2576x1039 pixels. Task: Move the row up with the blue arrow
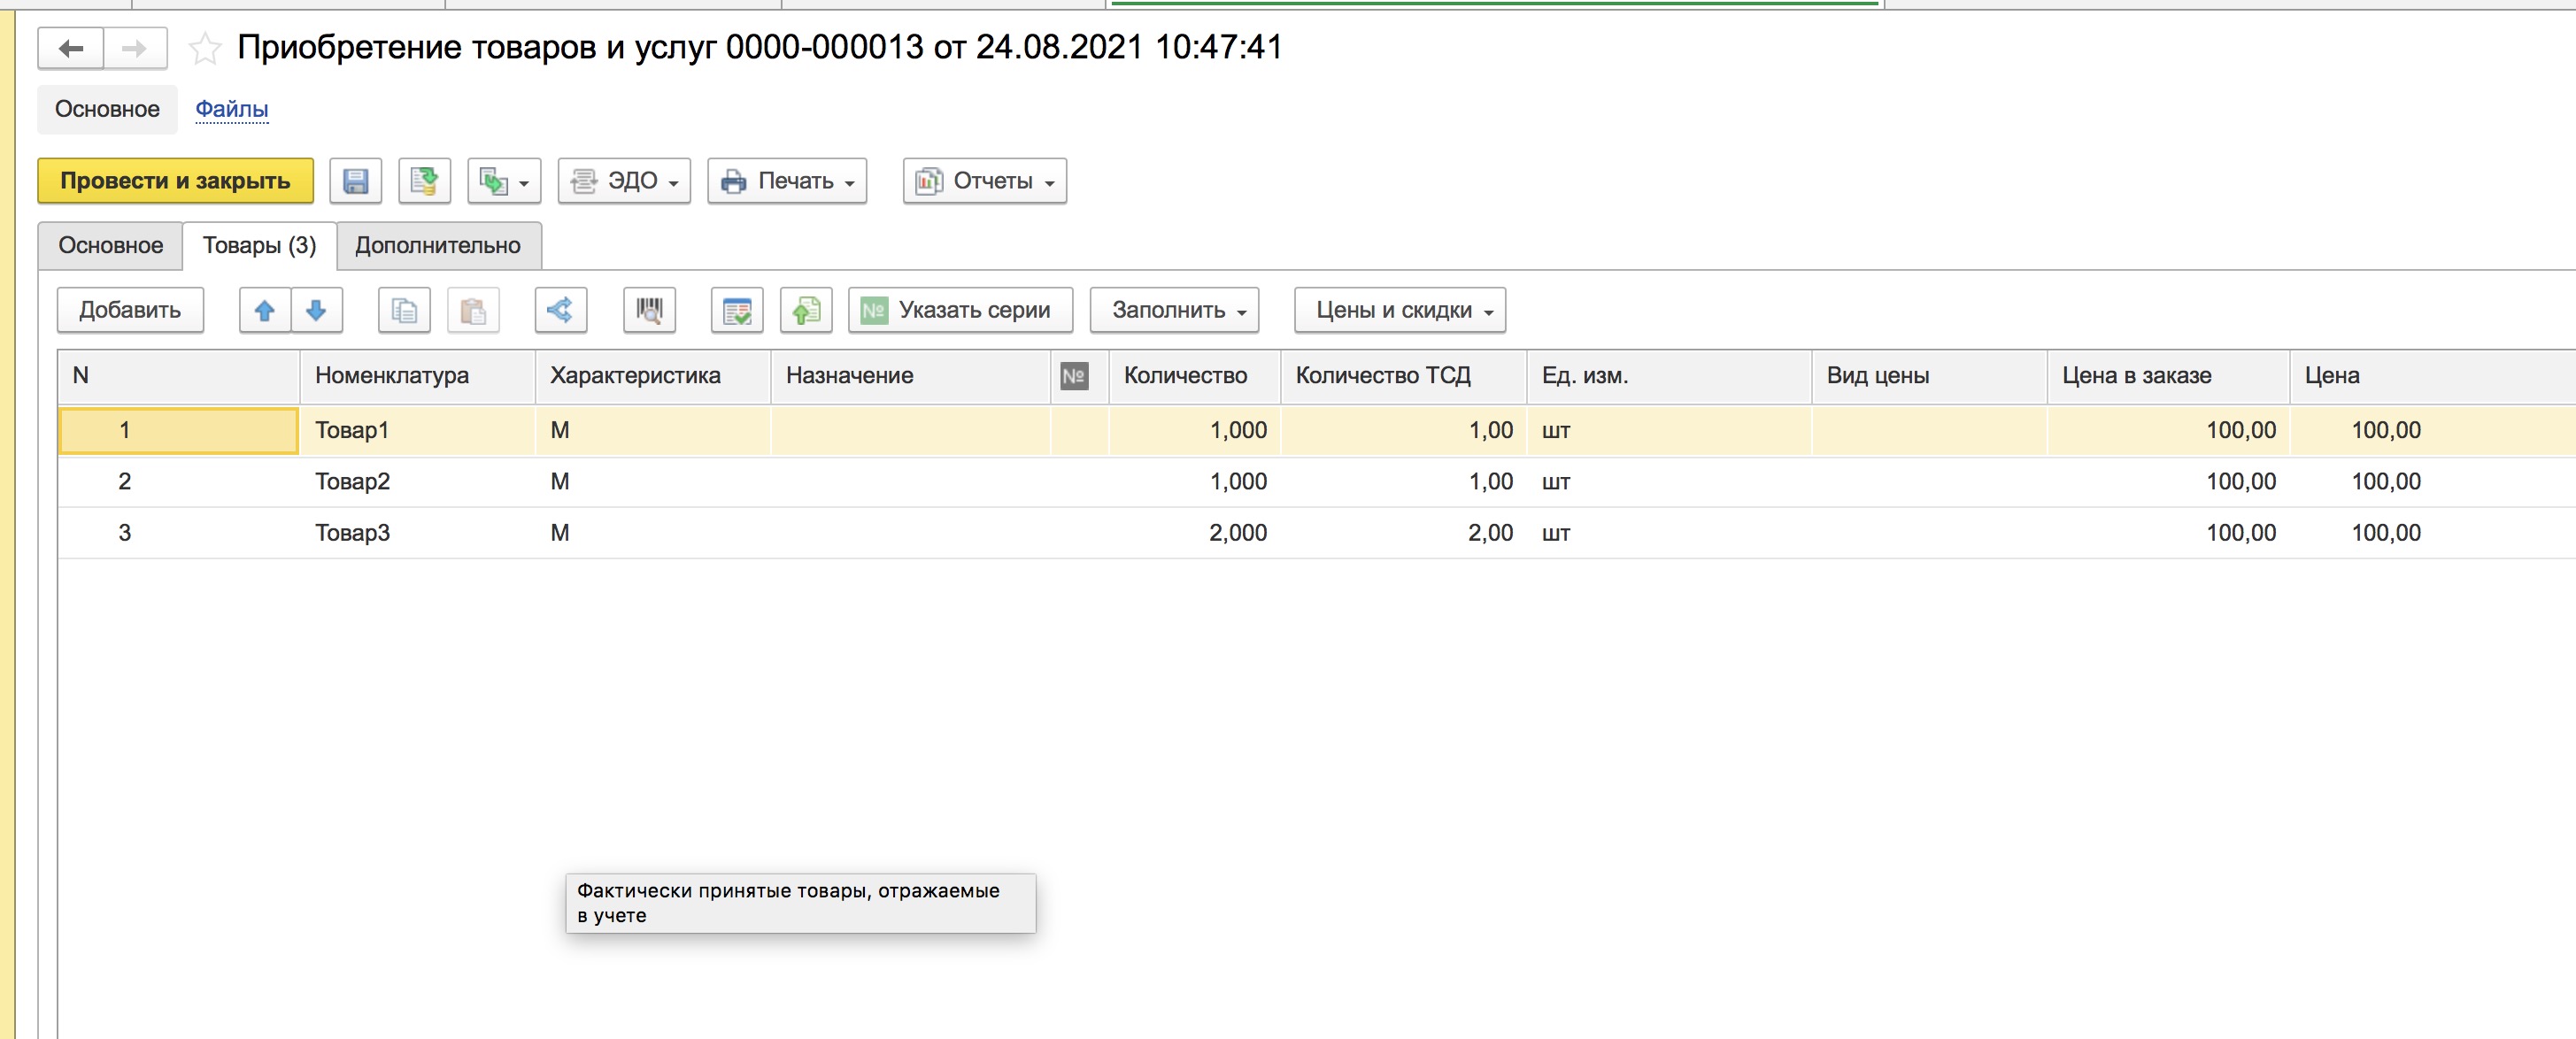[265, 310]
